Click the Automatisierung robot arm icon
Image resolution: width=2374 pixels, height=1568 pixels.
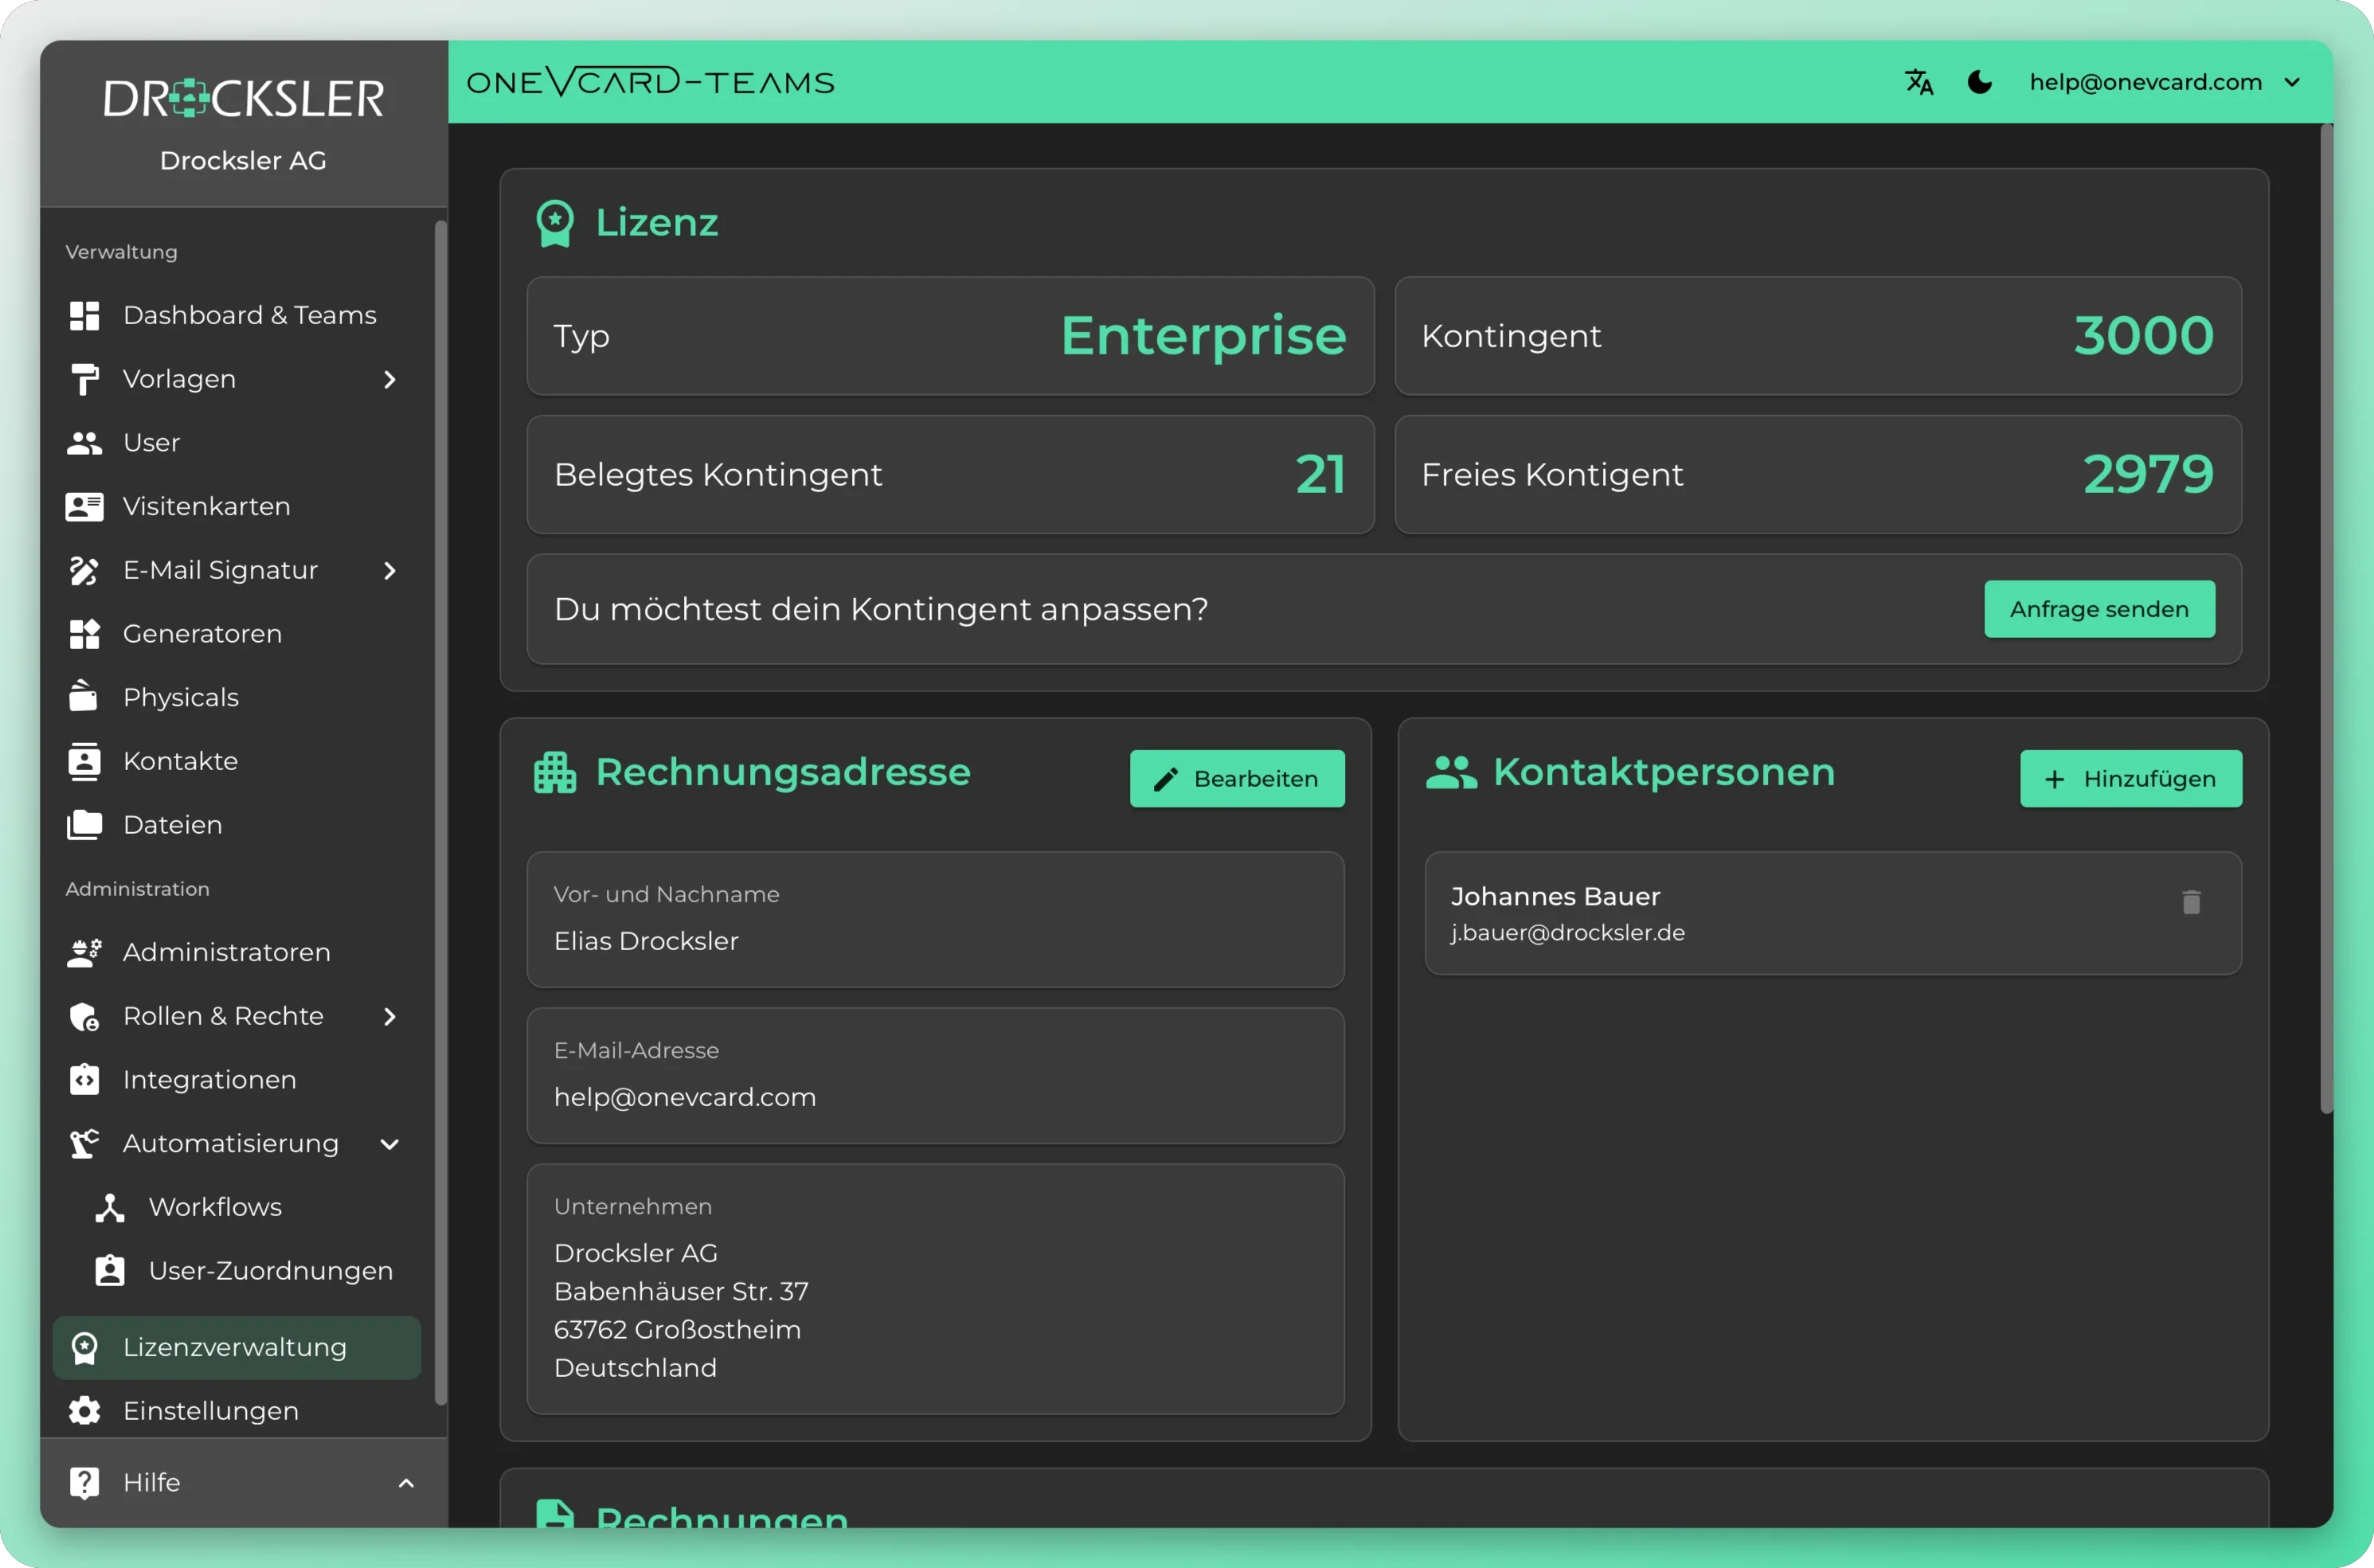tap(85, 1143)
